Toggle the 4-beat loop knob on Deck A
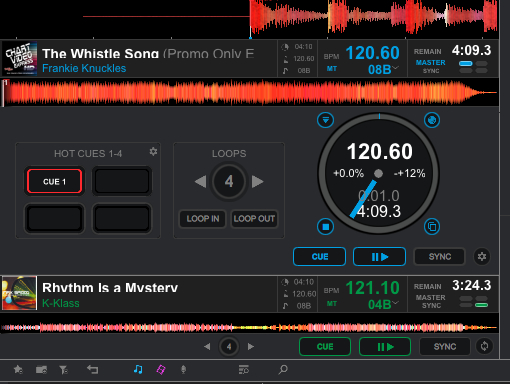Viewport: 510px width, 384px height. pos(229,181)
